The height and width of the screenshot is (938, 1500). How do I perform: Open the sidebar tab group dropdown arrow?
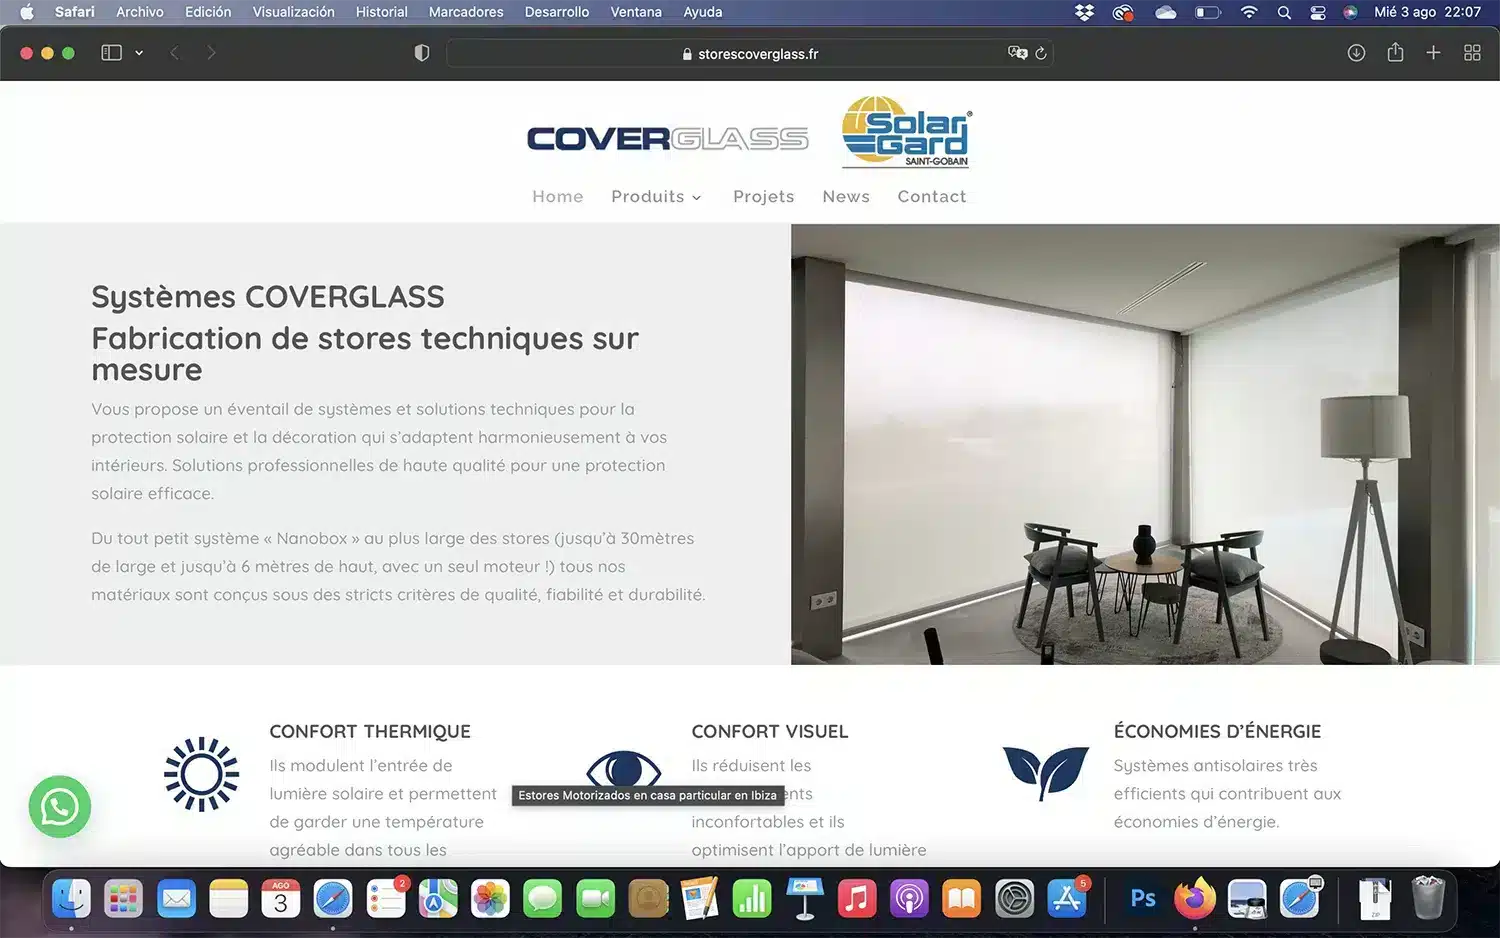coord(139,53)
